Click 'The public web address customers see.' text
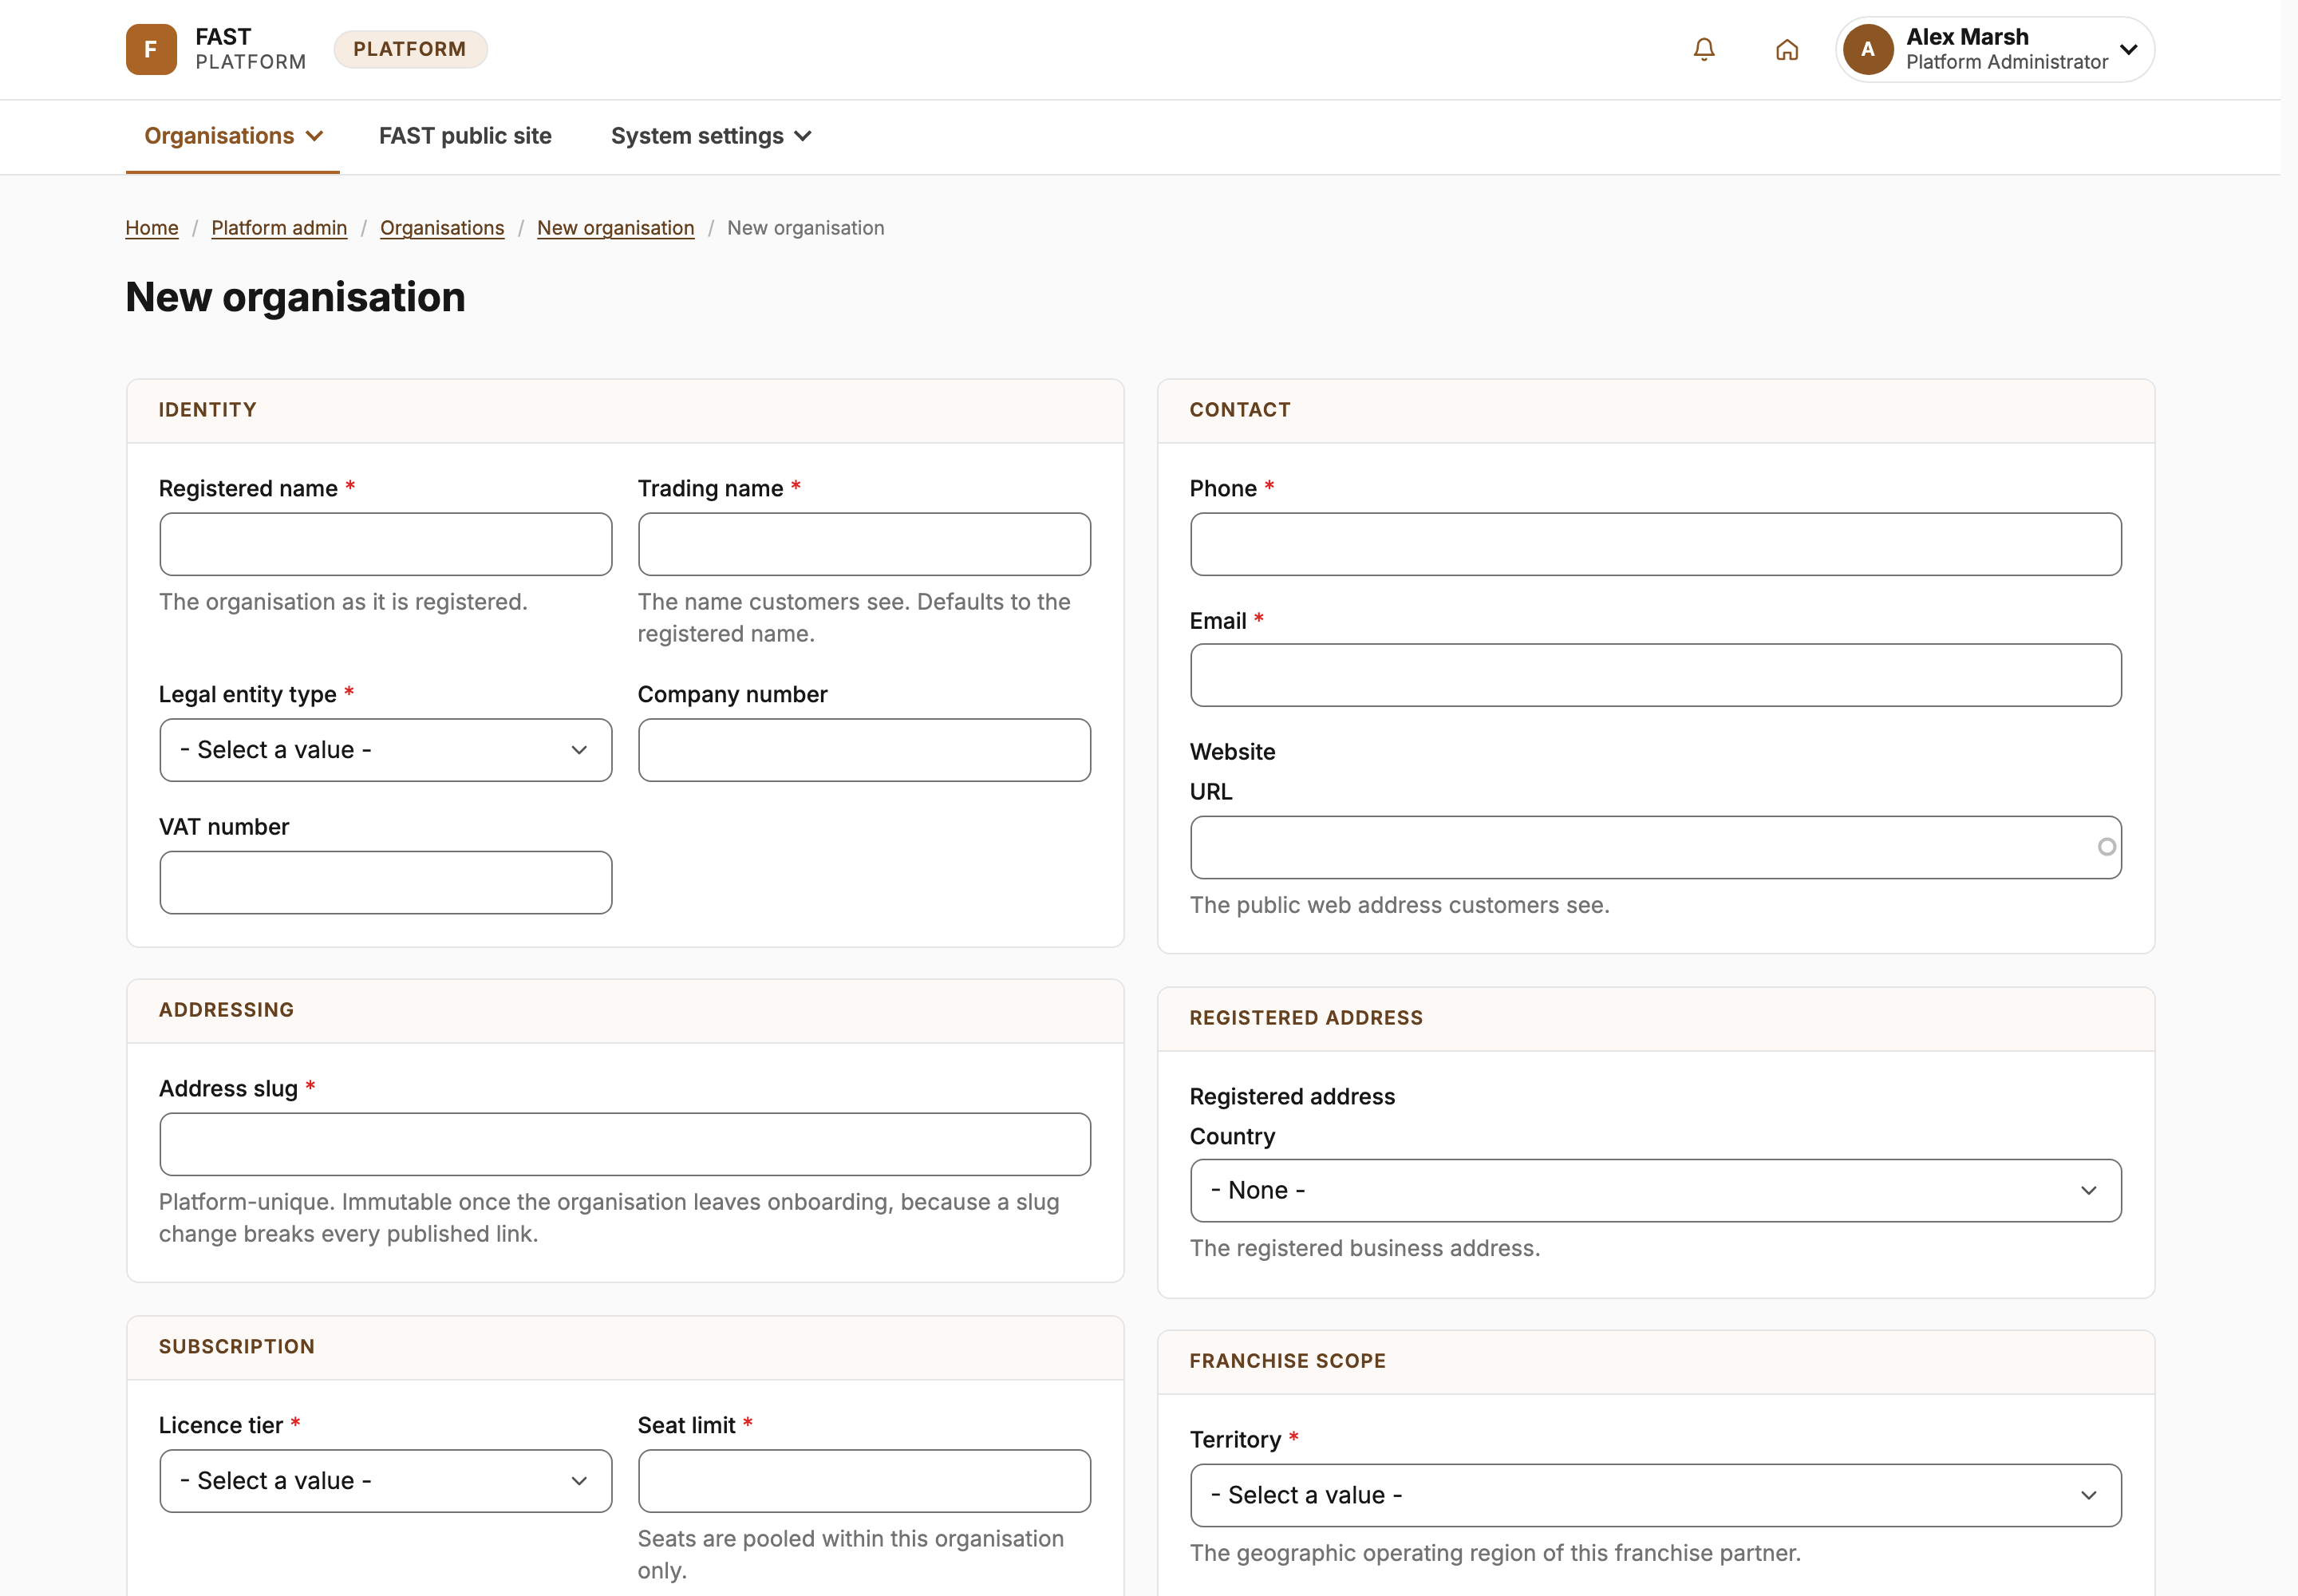The height and width of the screenshot is (1596, 2298). point(1400,905)
